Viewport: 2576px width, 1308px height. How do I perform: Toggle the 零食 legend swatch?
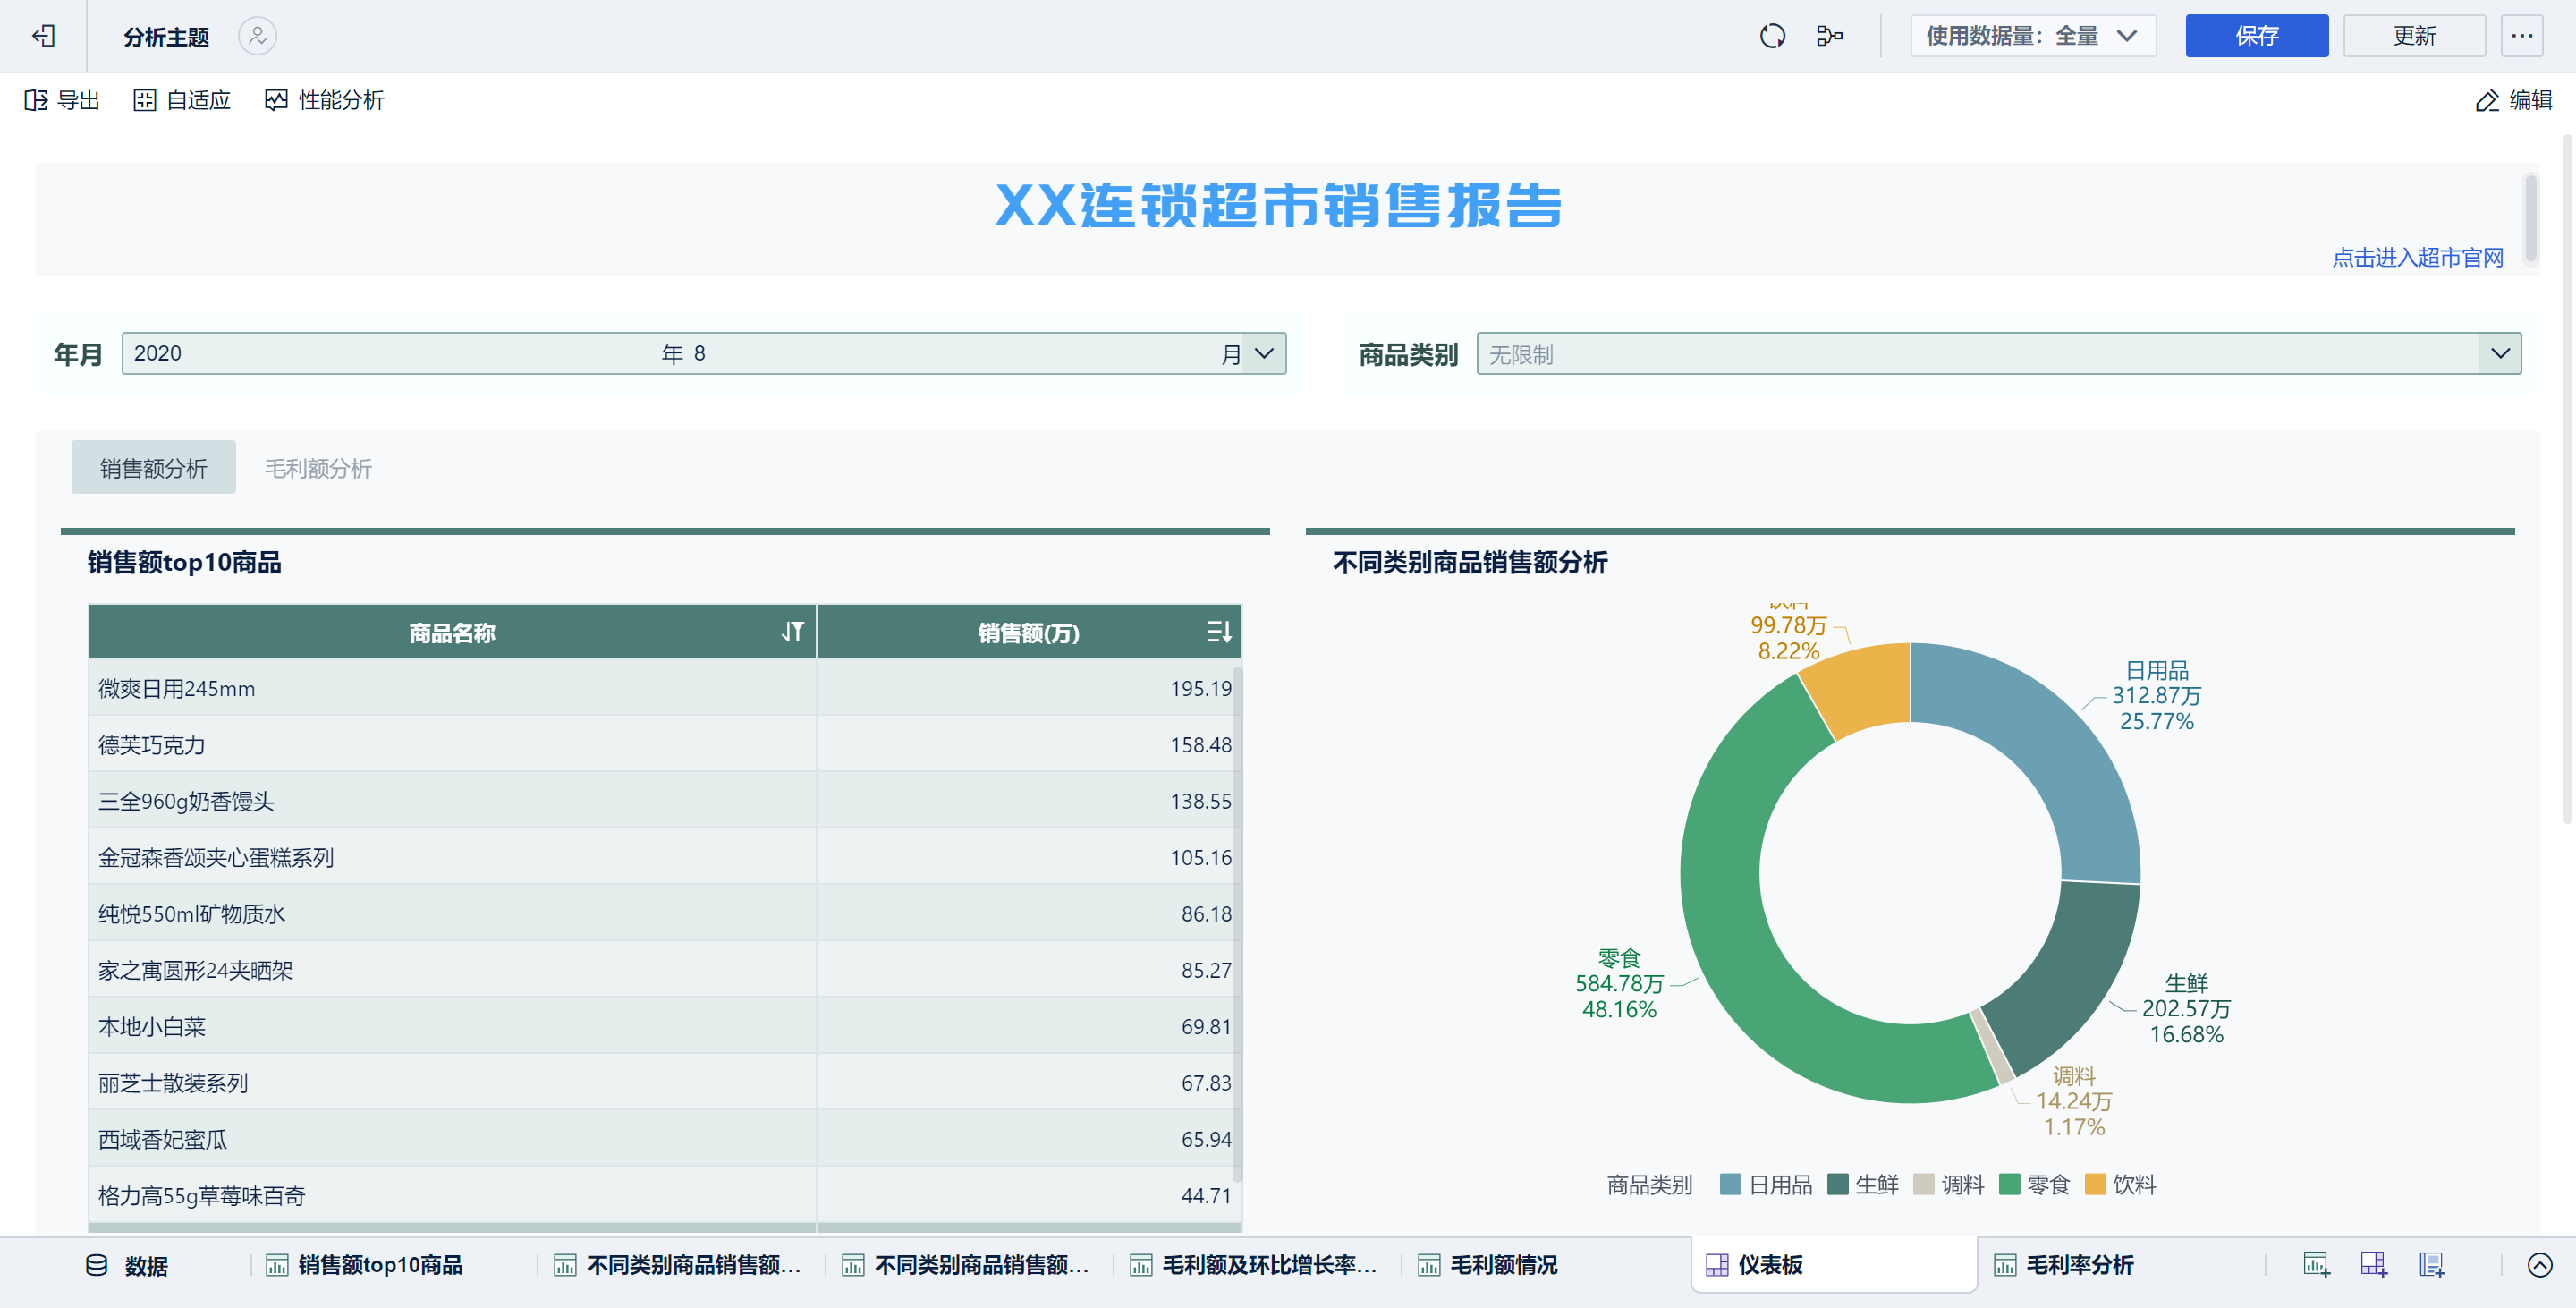(2009, 1184)
